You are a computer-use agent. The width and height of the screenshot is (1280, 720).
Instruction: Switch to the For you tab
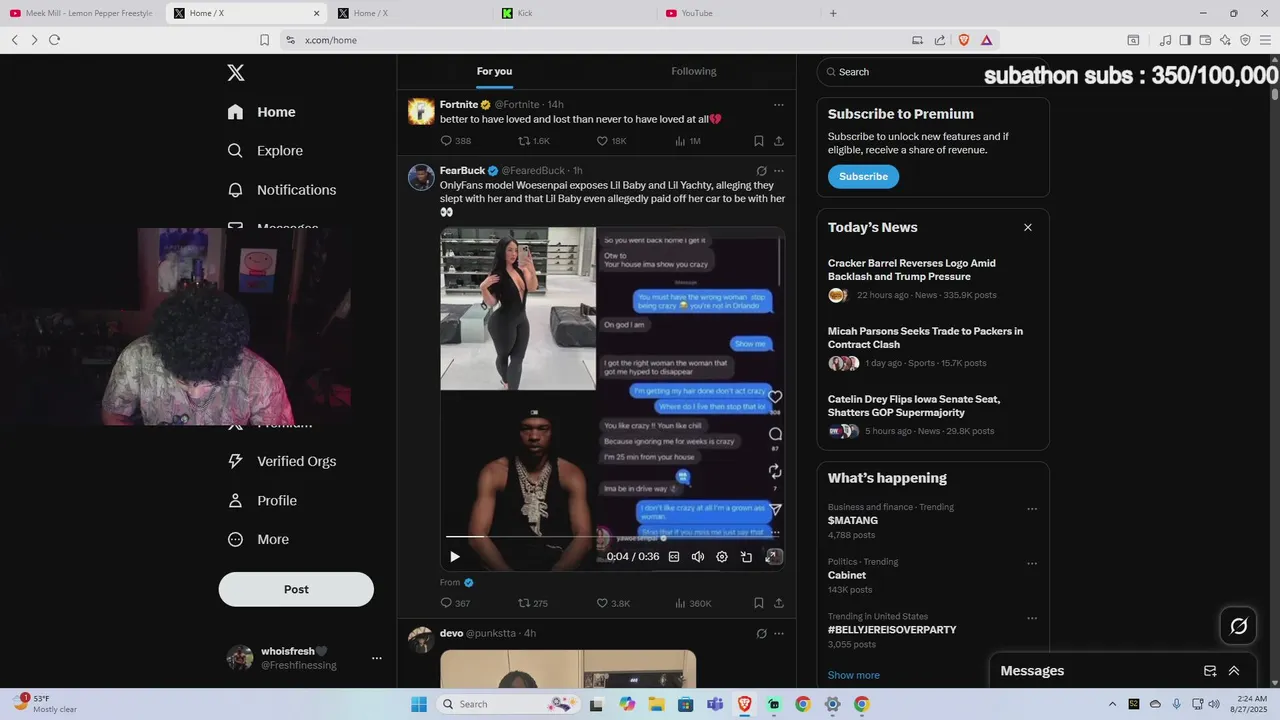tap(494, 71)
